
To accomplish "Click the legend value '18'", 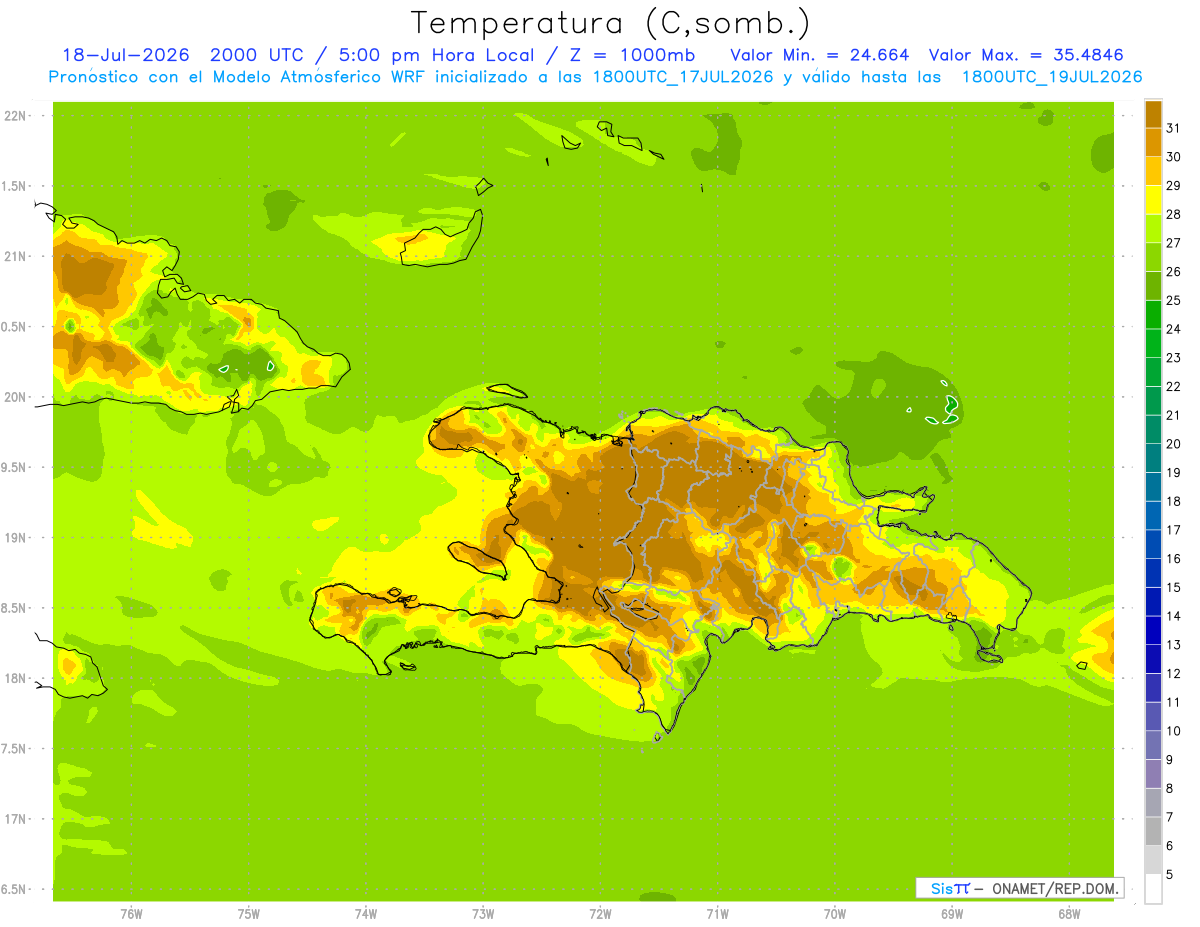I will tap(1174, 501).
